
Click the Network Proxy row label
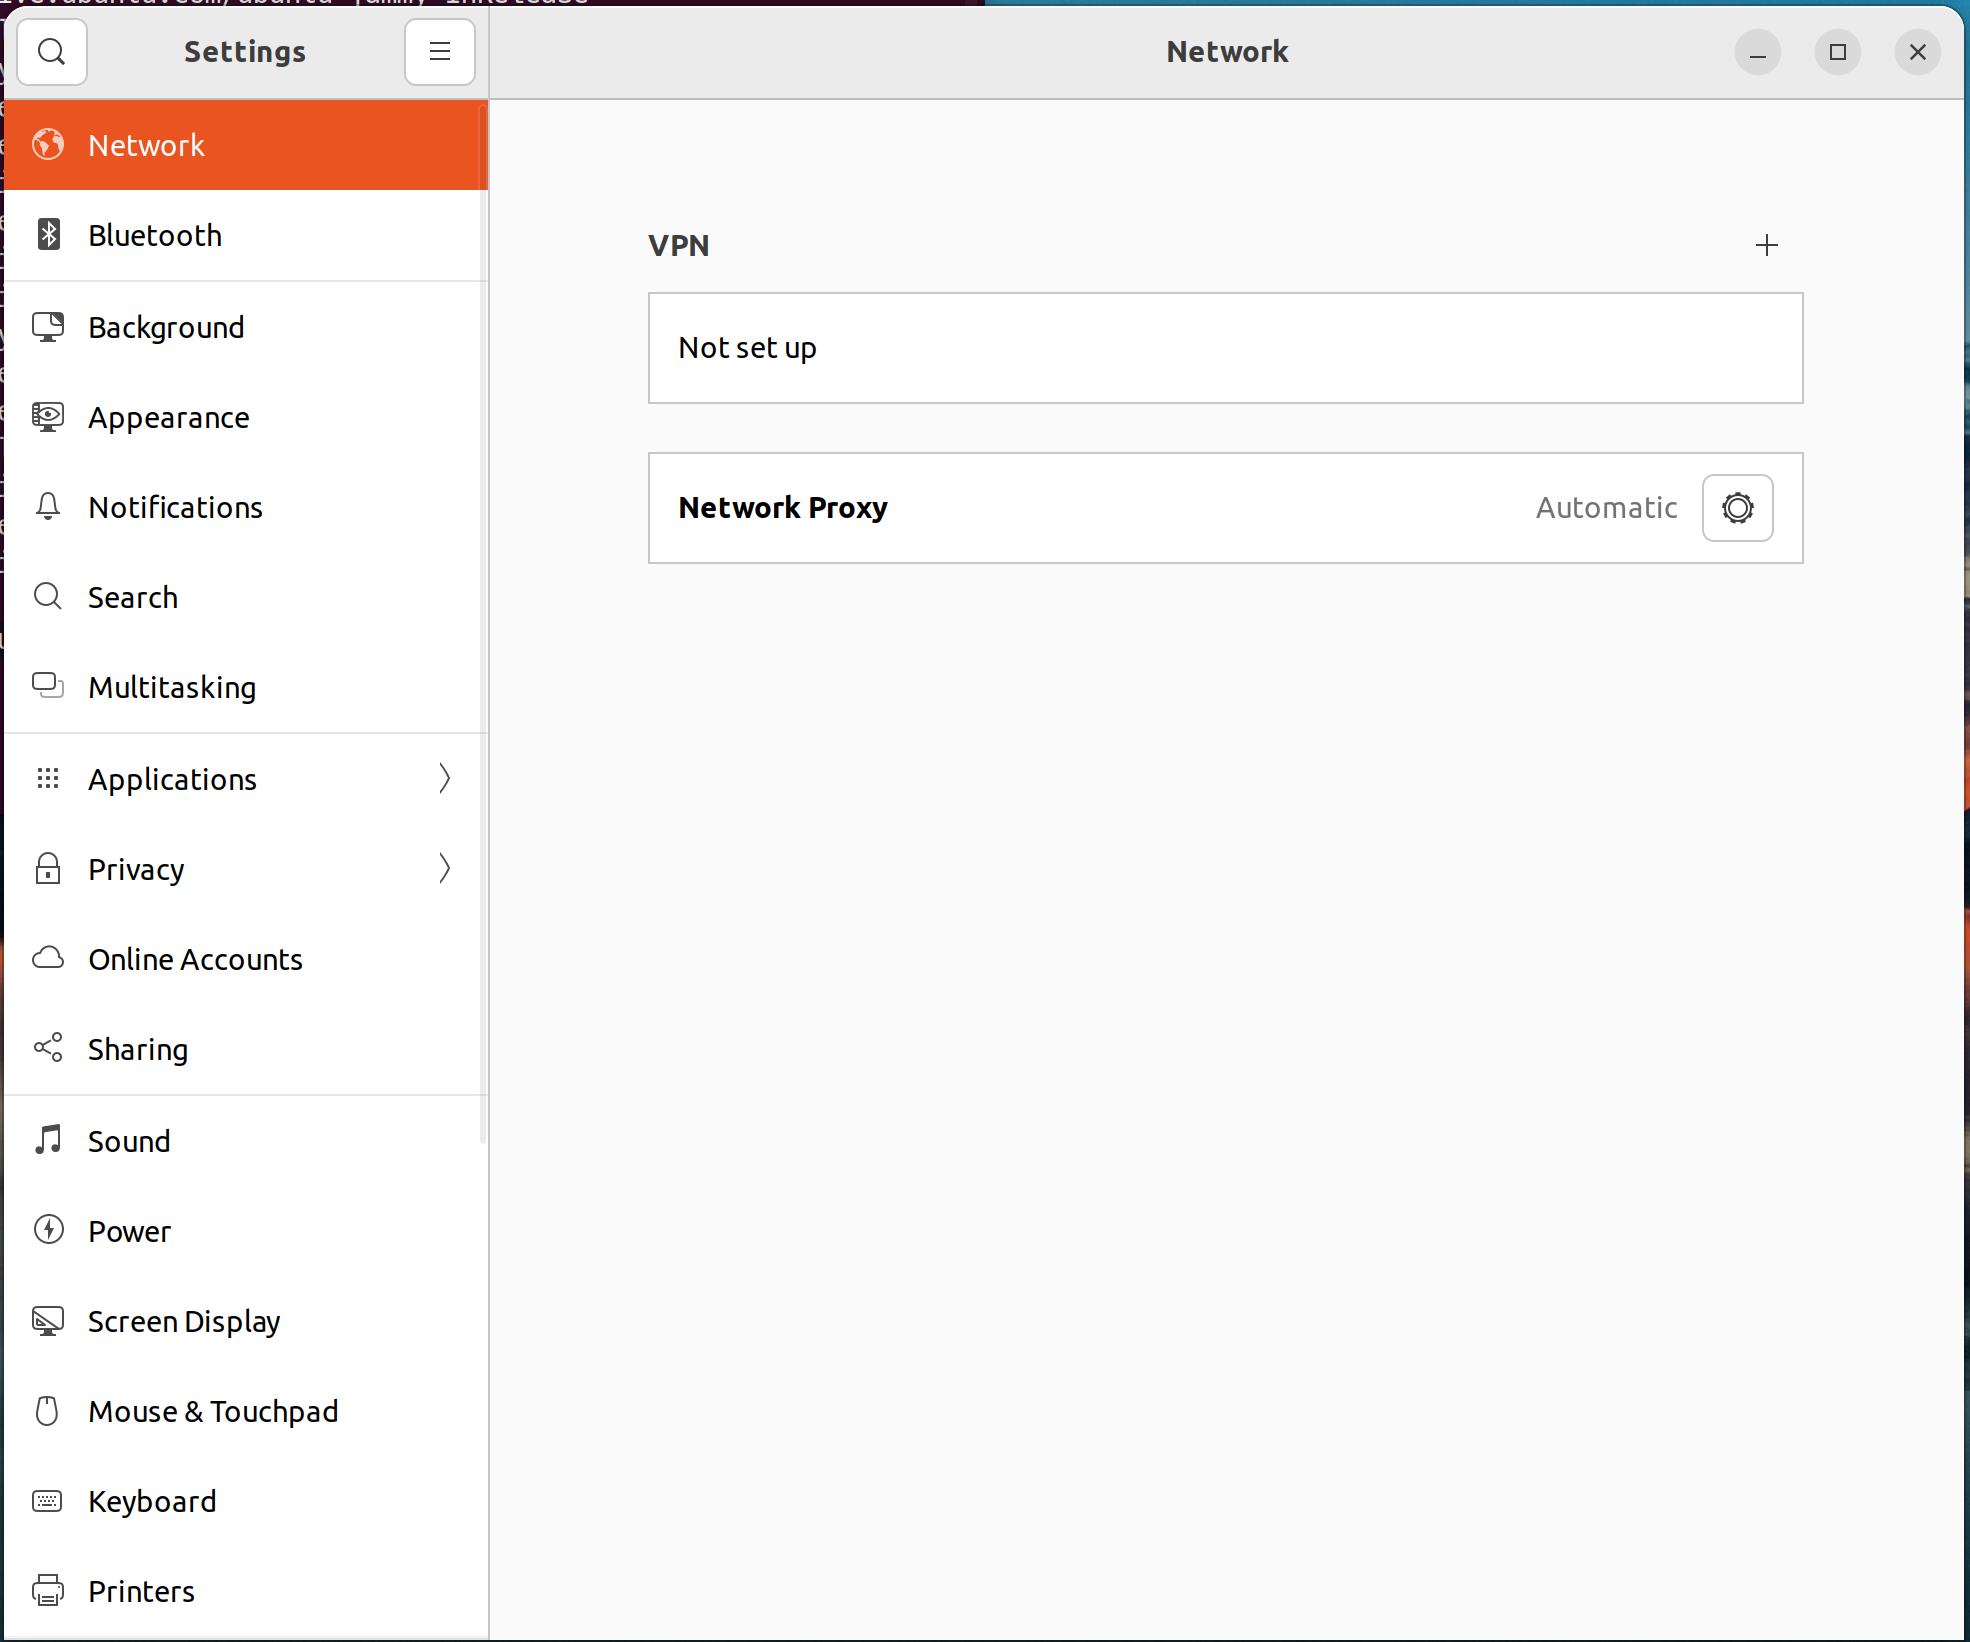click(783, 508)
